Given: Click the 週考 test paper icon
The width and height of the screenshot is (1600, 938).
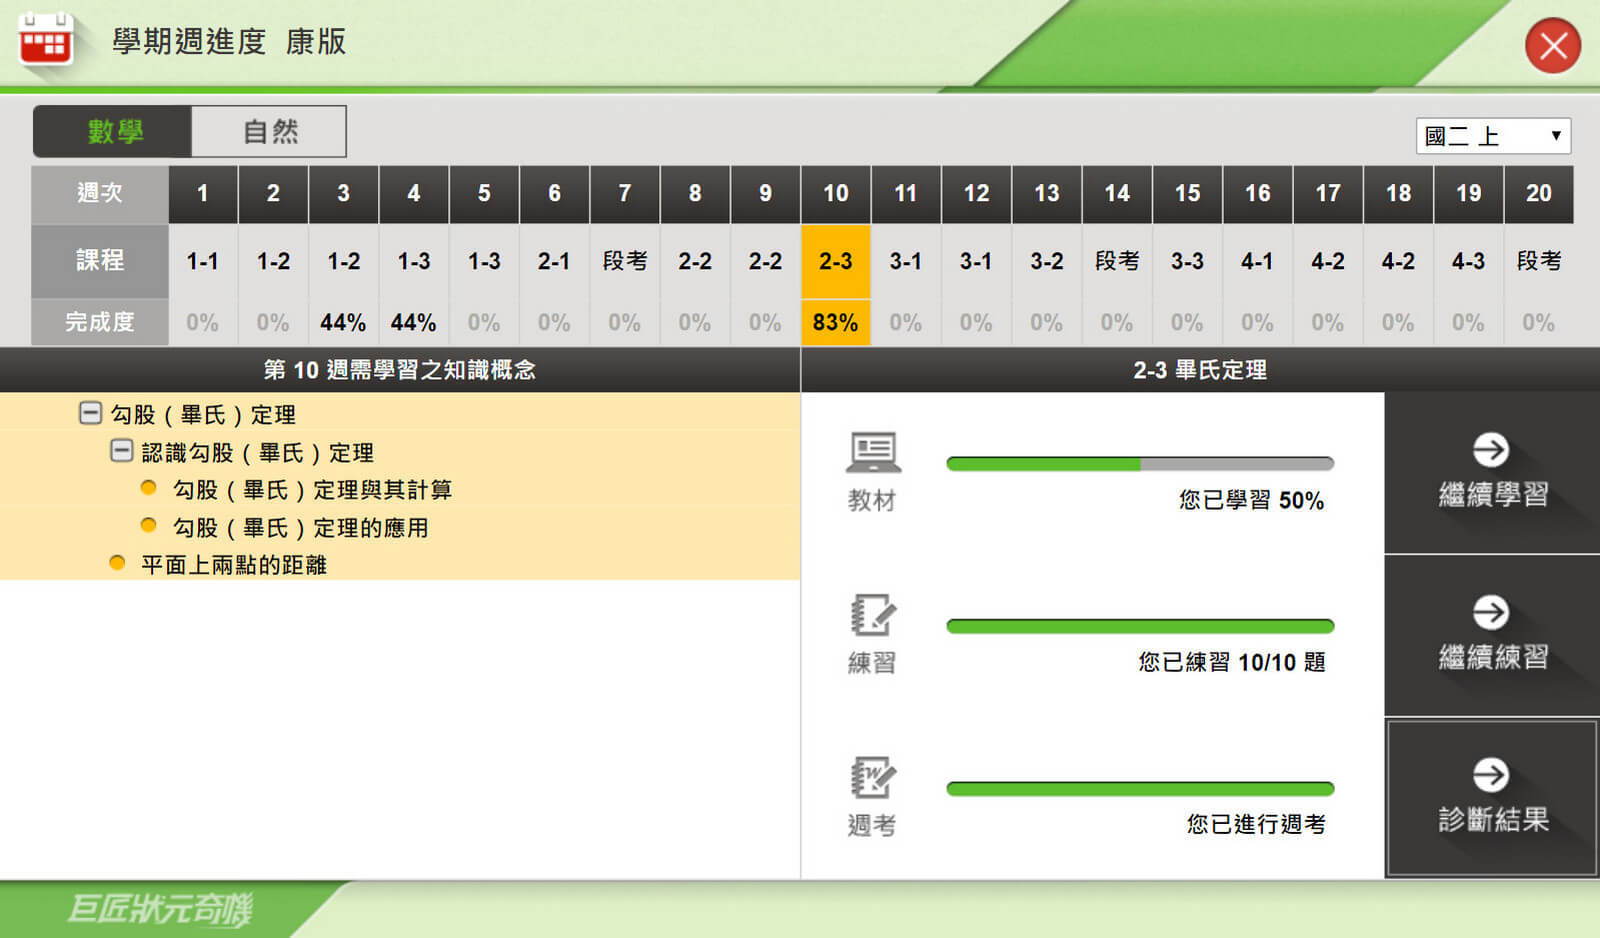Looking at the screenshot, I should 873,777.
